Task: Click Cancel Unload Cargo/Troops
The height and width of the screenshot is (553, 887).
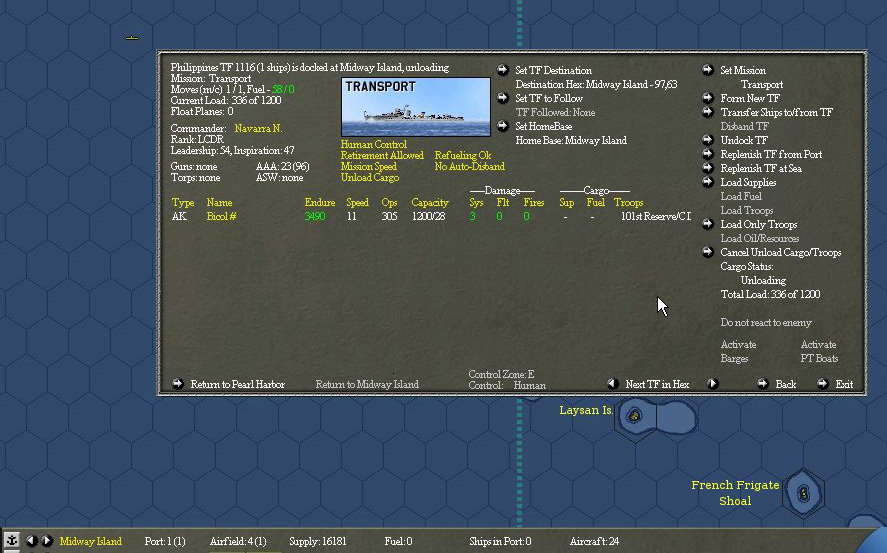Action: [x=781, y=252]
